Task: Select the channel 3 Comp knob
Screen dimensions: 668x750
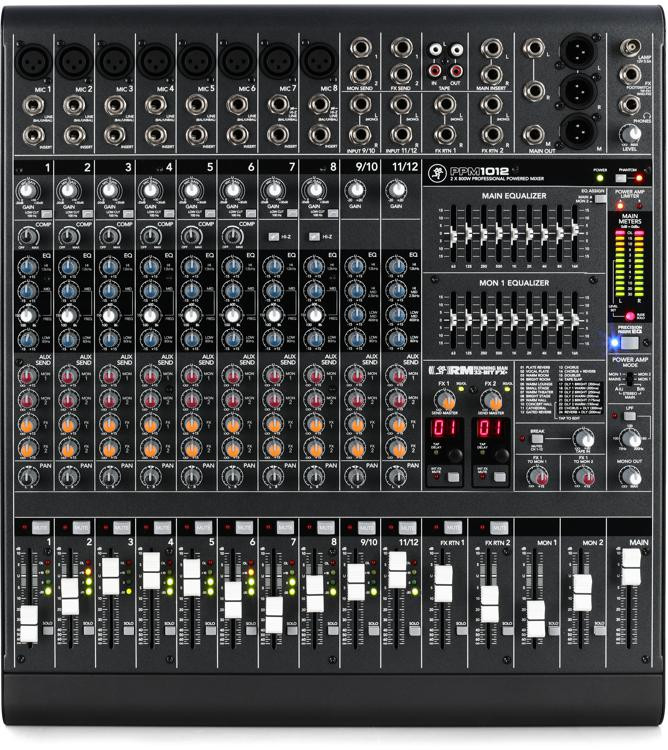Action: [x=110, y=237]
